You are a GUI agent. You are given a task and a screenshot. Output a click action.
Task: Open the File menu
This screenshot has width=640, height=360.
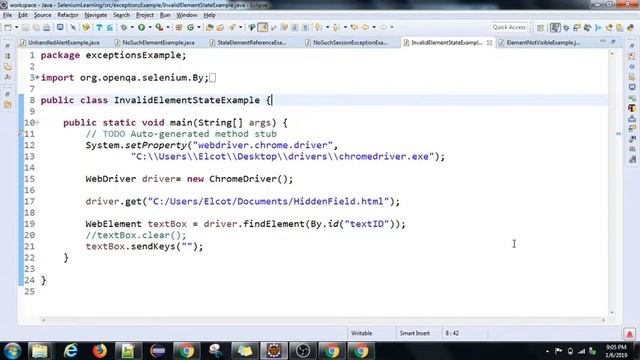(x=7, y=15)
